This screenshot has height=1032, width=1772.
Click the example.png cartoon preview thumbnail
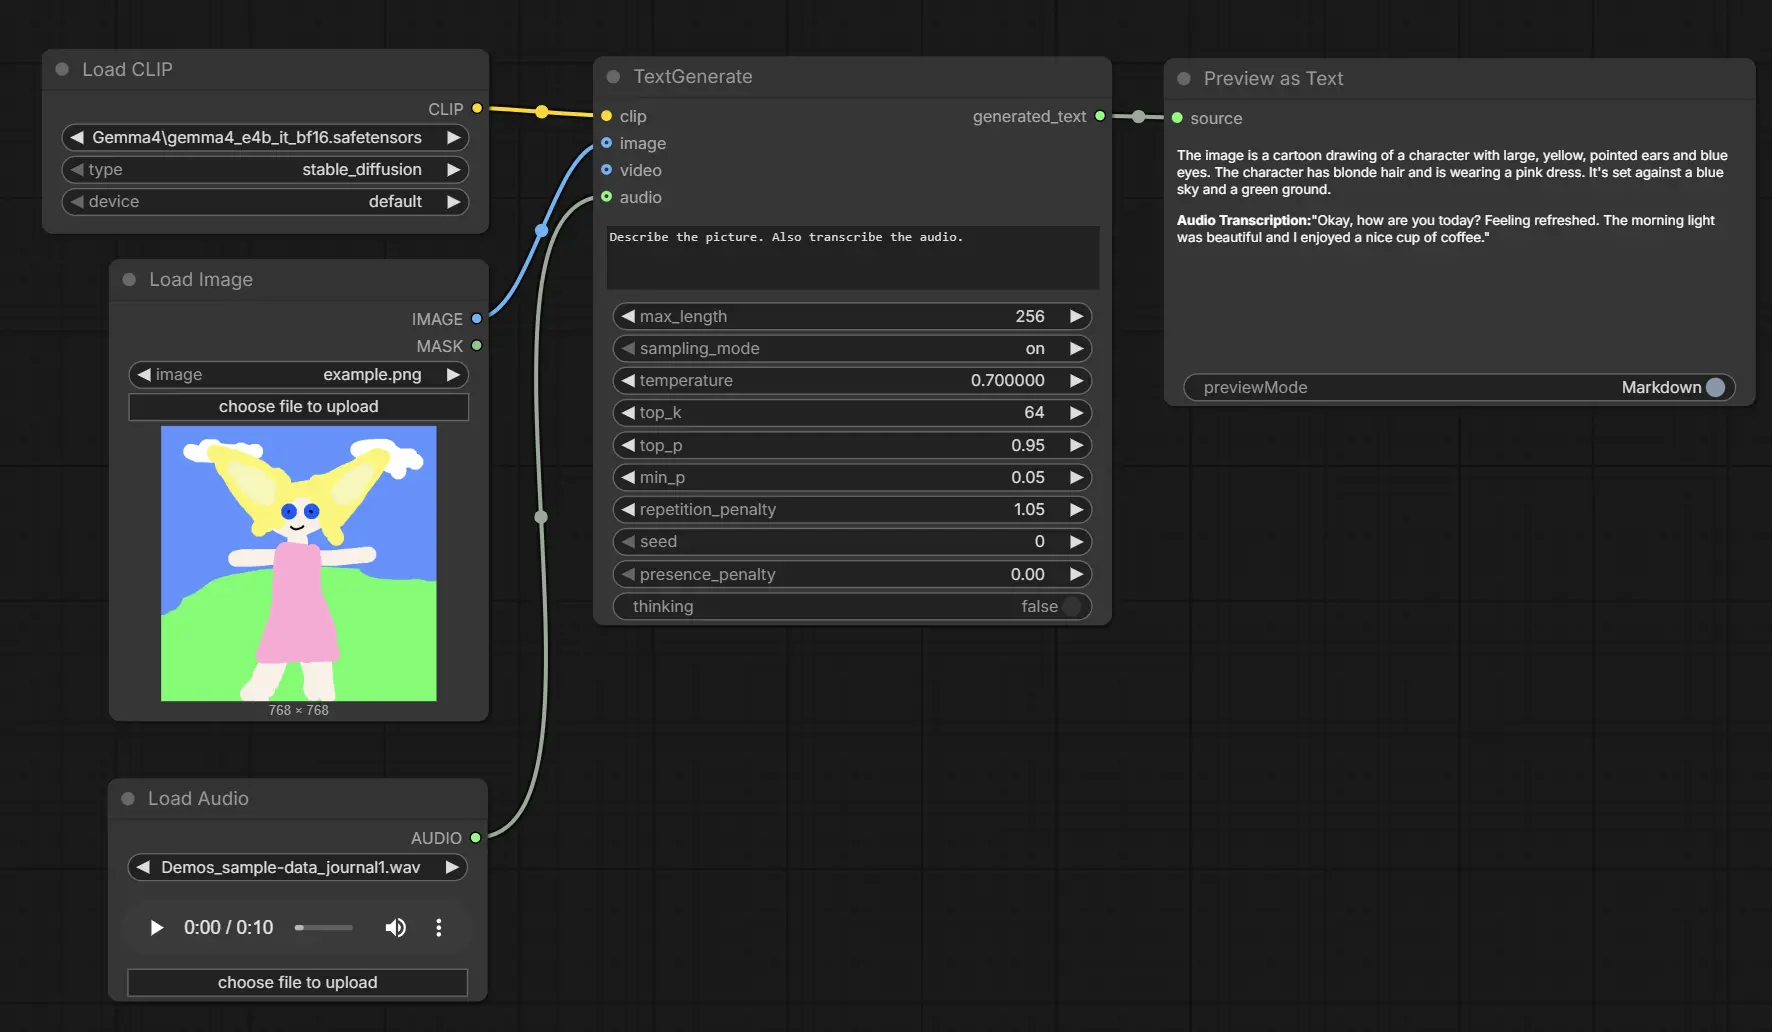(298, 563)
